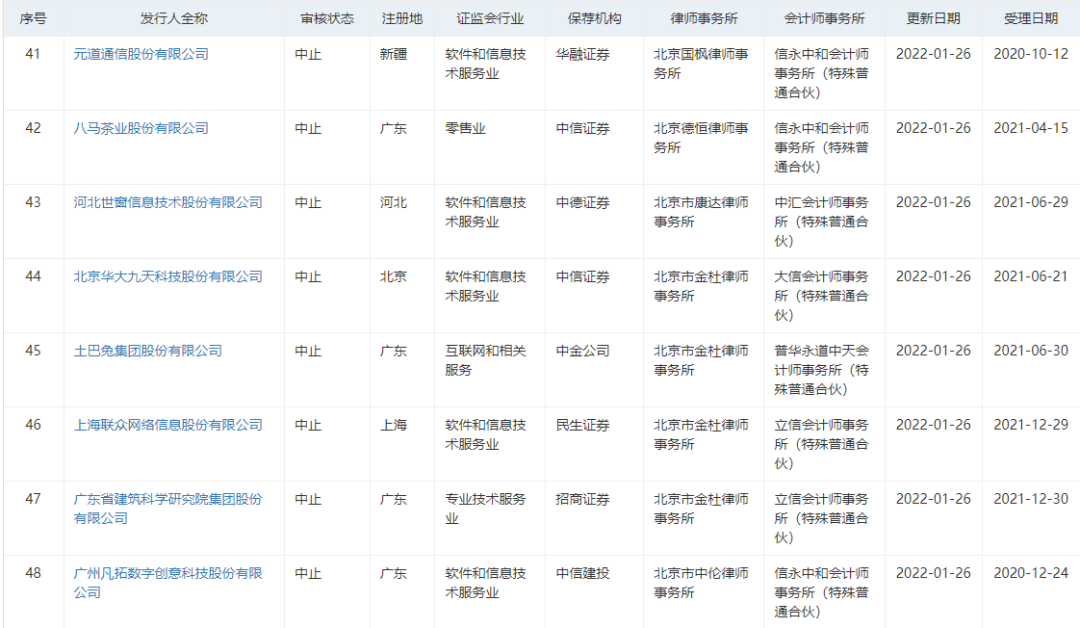Viewport: 1080px width, 628px height.
Task: Open 土巴兔集团股份有限公司 link
Action: coord(148,351)
